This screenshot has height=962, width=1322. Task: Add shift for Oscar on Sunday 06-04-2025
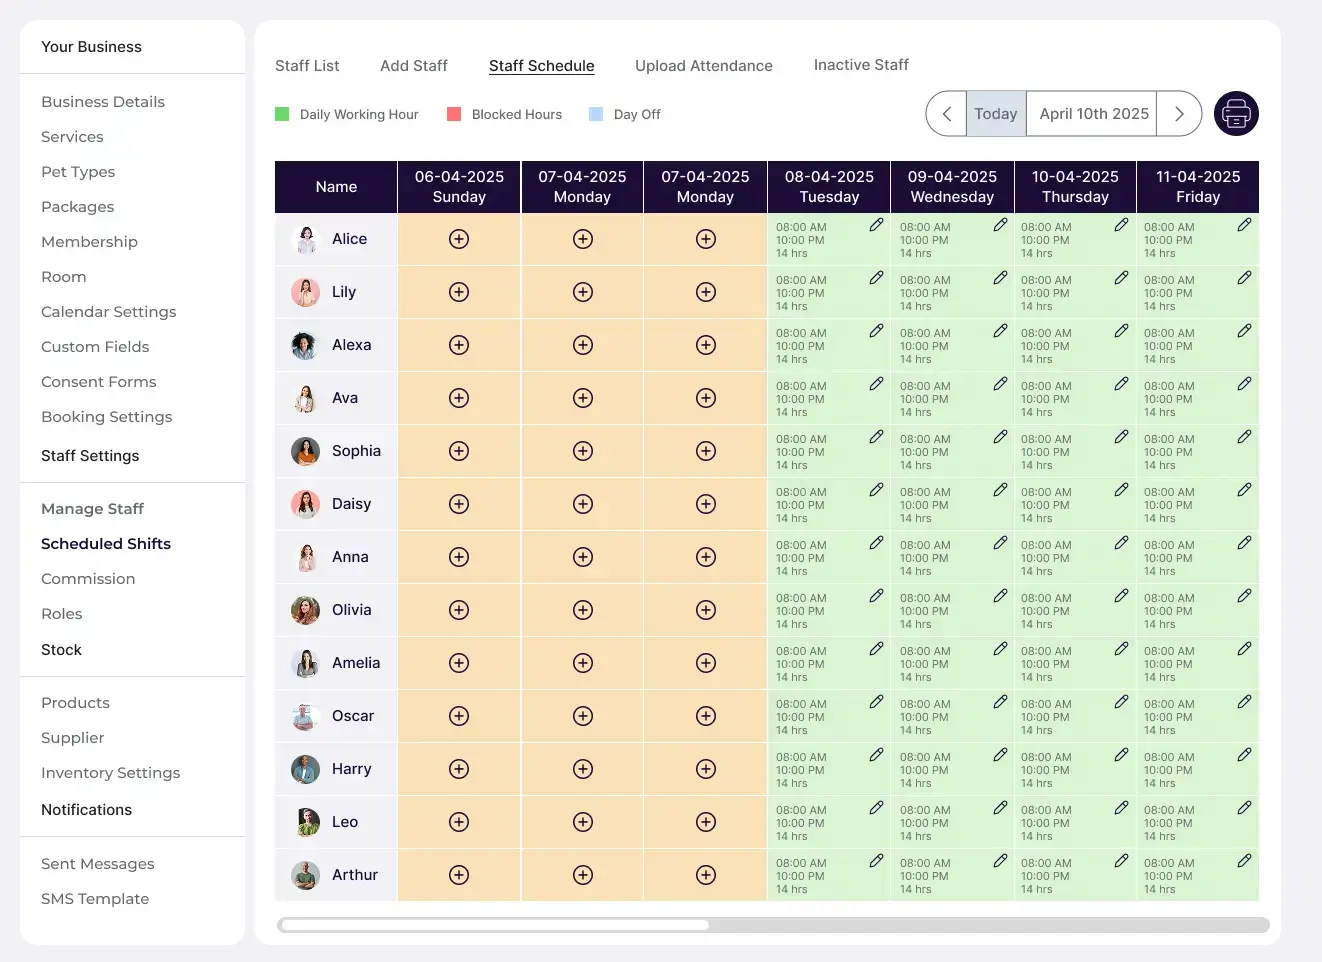[459, 716]
